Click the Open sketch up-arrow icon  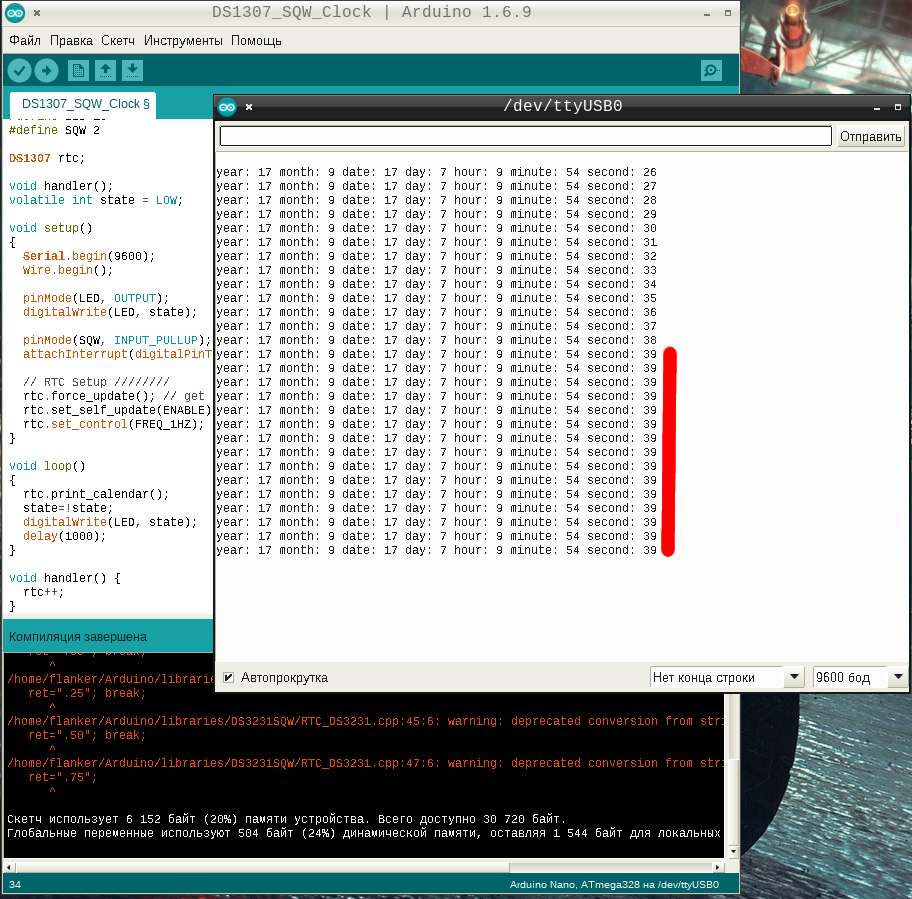click(105, 70)
